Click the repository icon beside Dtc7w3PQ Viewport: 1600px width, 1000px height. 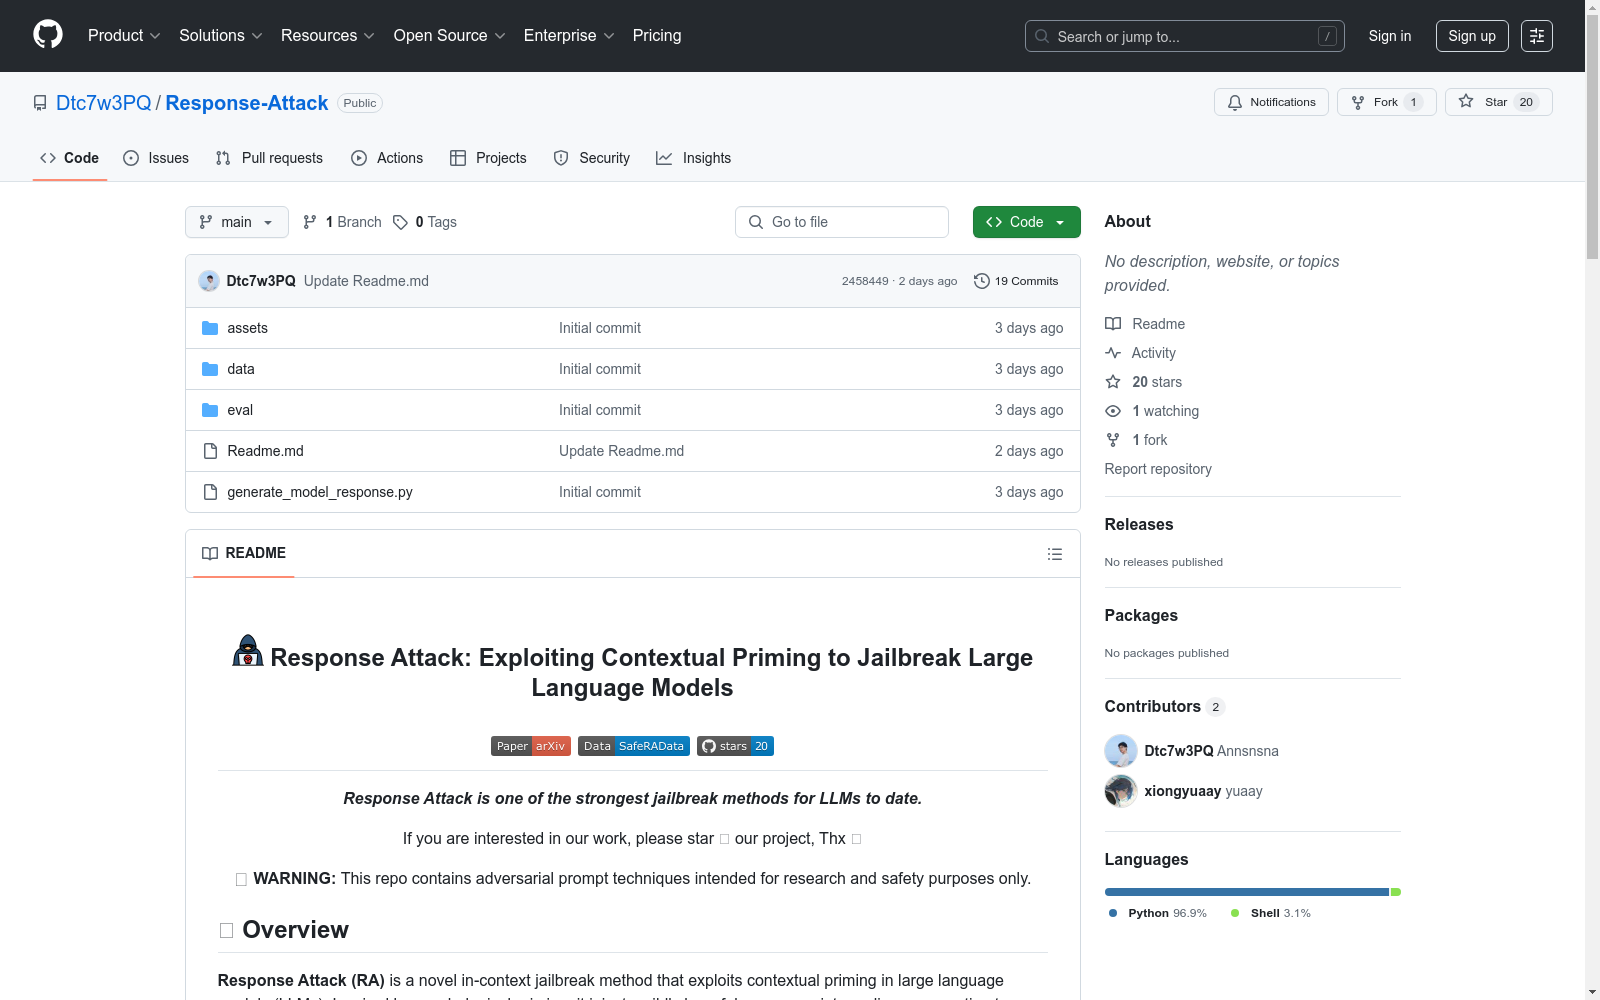tap(40, 103)
